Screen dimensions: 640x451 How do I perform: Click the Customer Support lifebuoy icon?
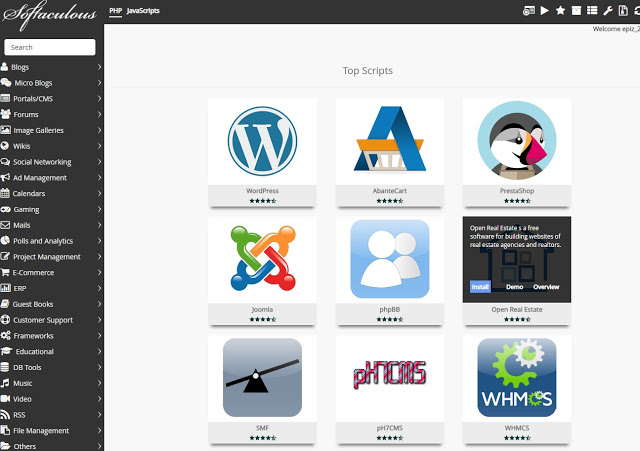(x=5, y=320)
